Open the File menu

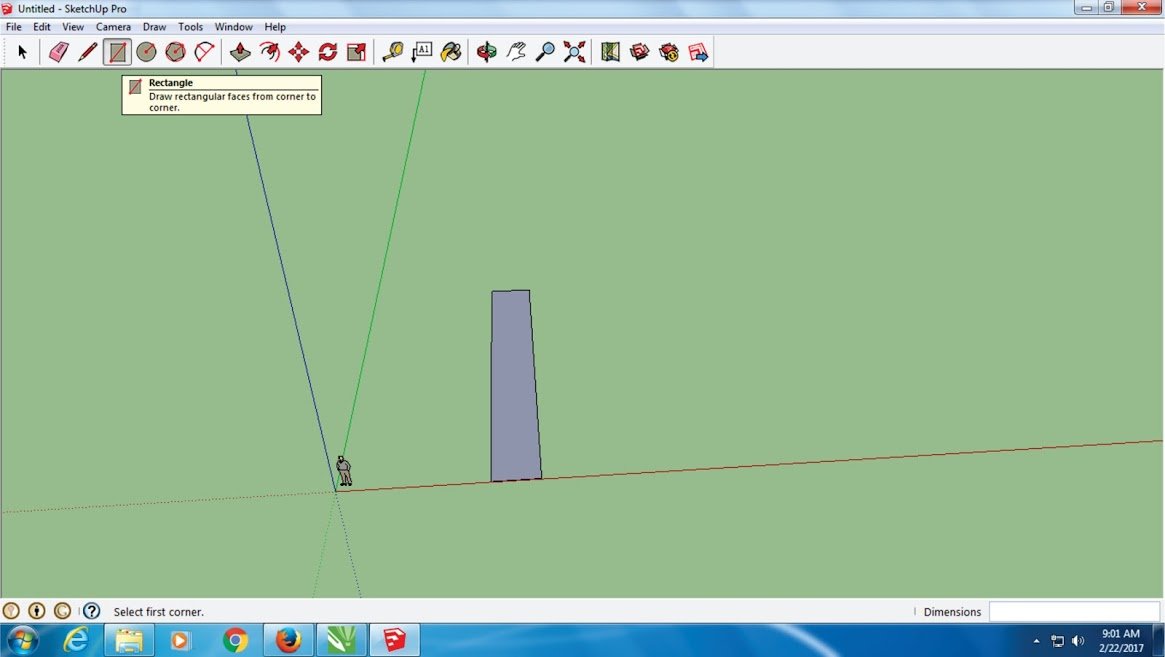tap(13, 27)
